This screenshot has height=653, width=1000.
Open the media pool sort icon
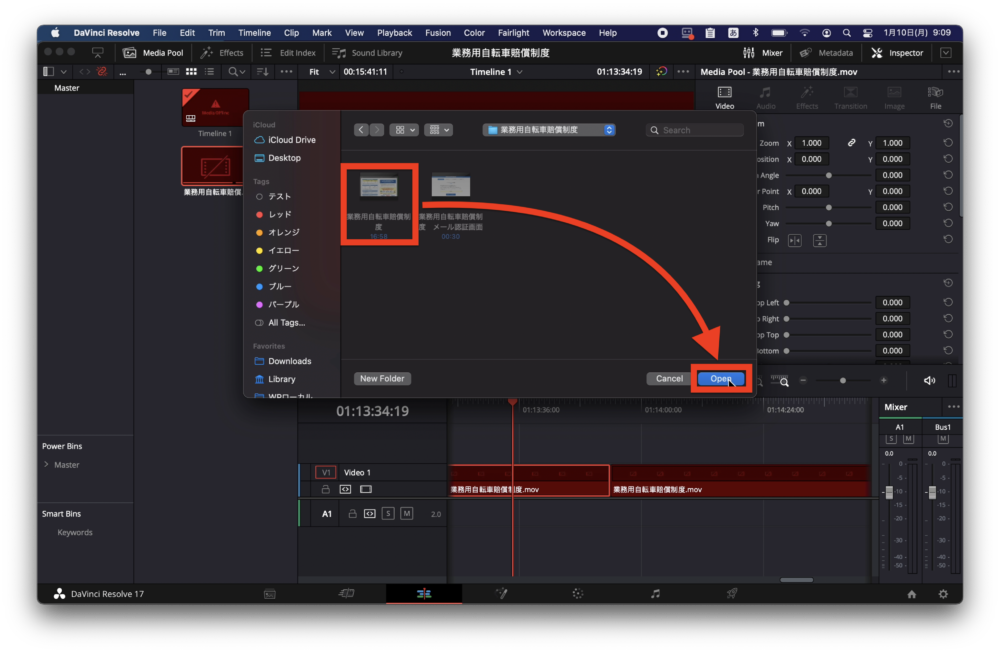pyautogui.click(x=262, y=72)
